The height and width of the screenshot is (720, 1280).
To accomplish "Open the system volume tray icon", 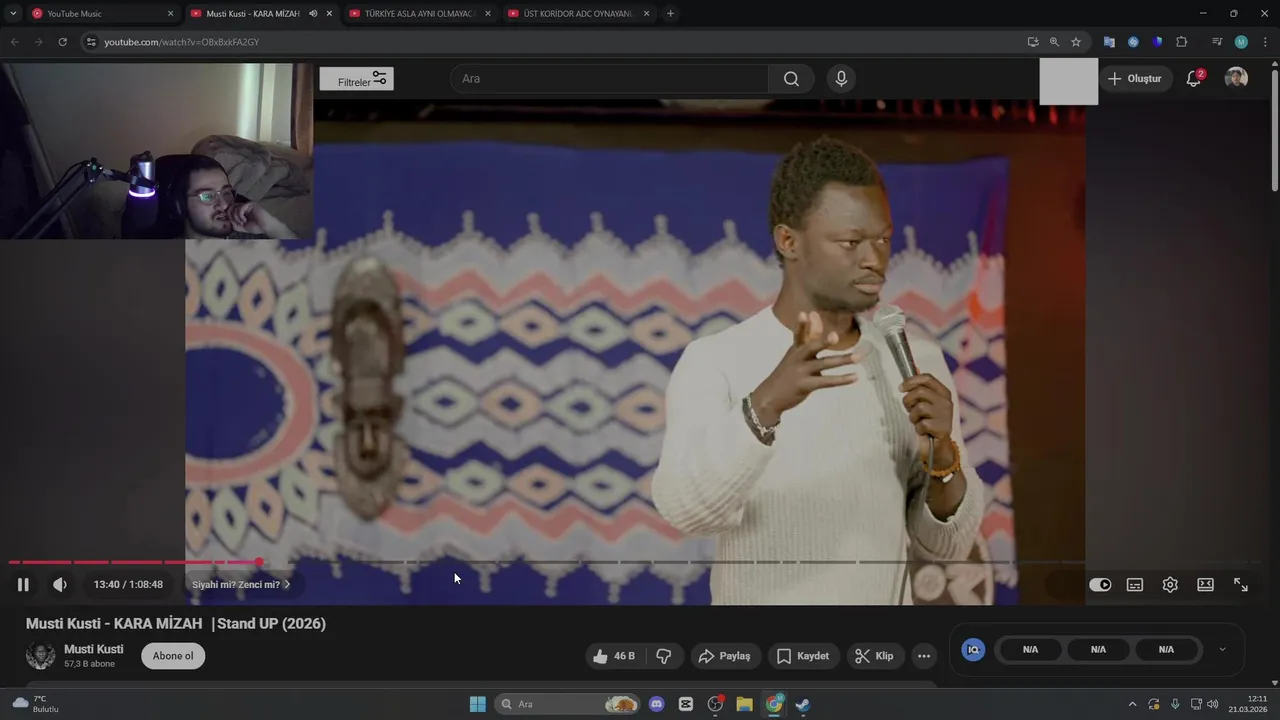I will [1213, 704].
